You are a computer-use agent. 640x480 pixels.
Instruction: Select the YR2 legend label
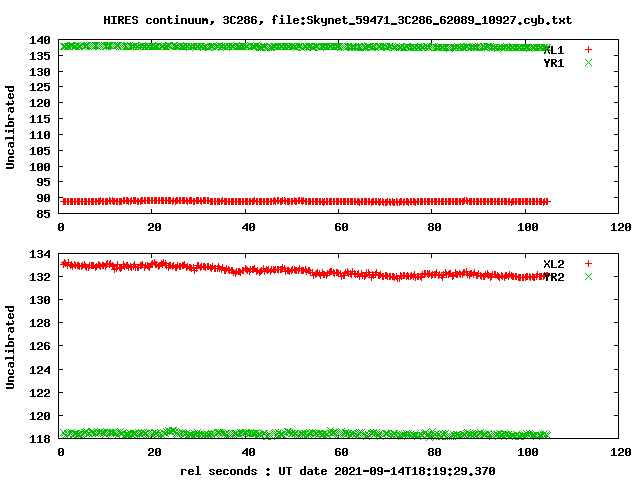click(554, 277)
